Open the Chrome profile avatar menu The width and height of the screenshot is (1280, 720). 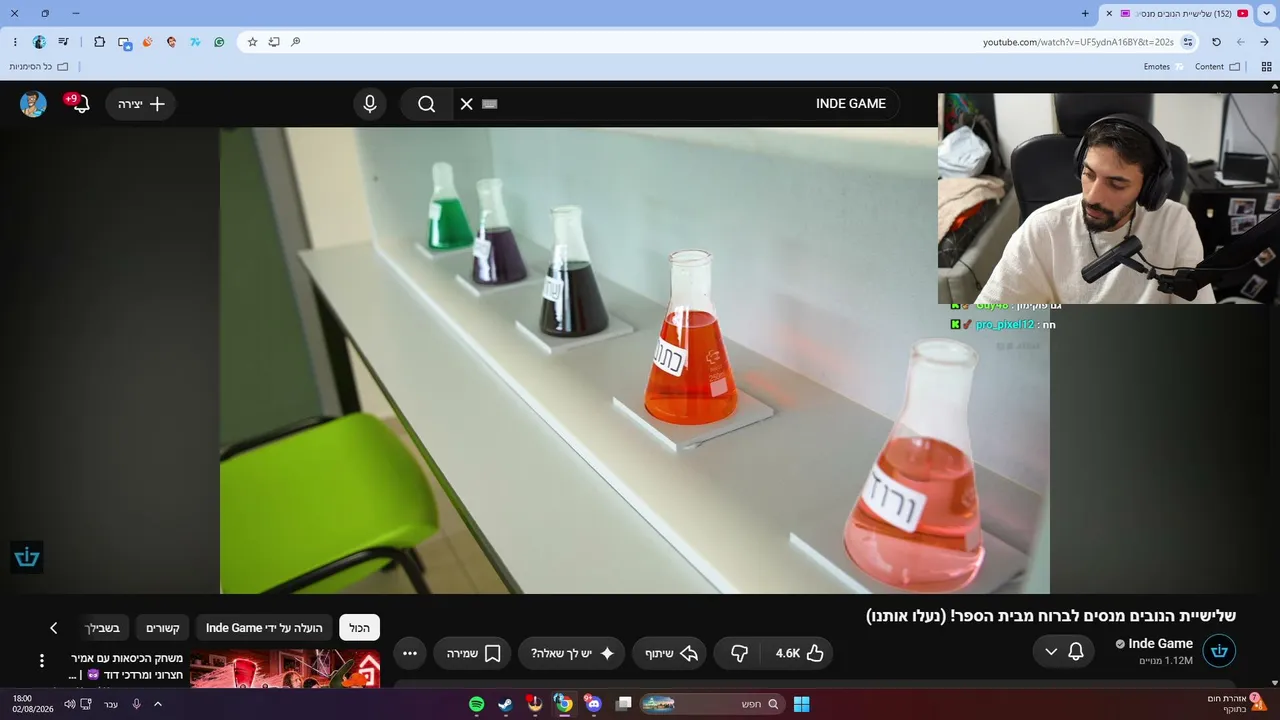(39, 42)
